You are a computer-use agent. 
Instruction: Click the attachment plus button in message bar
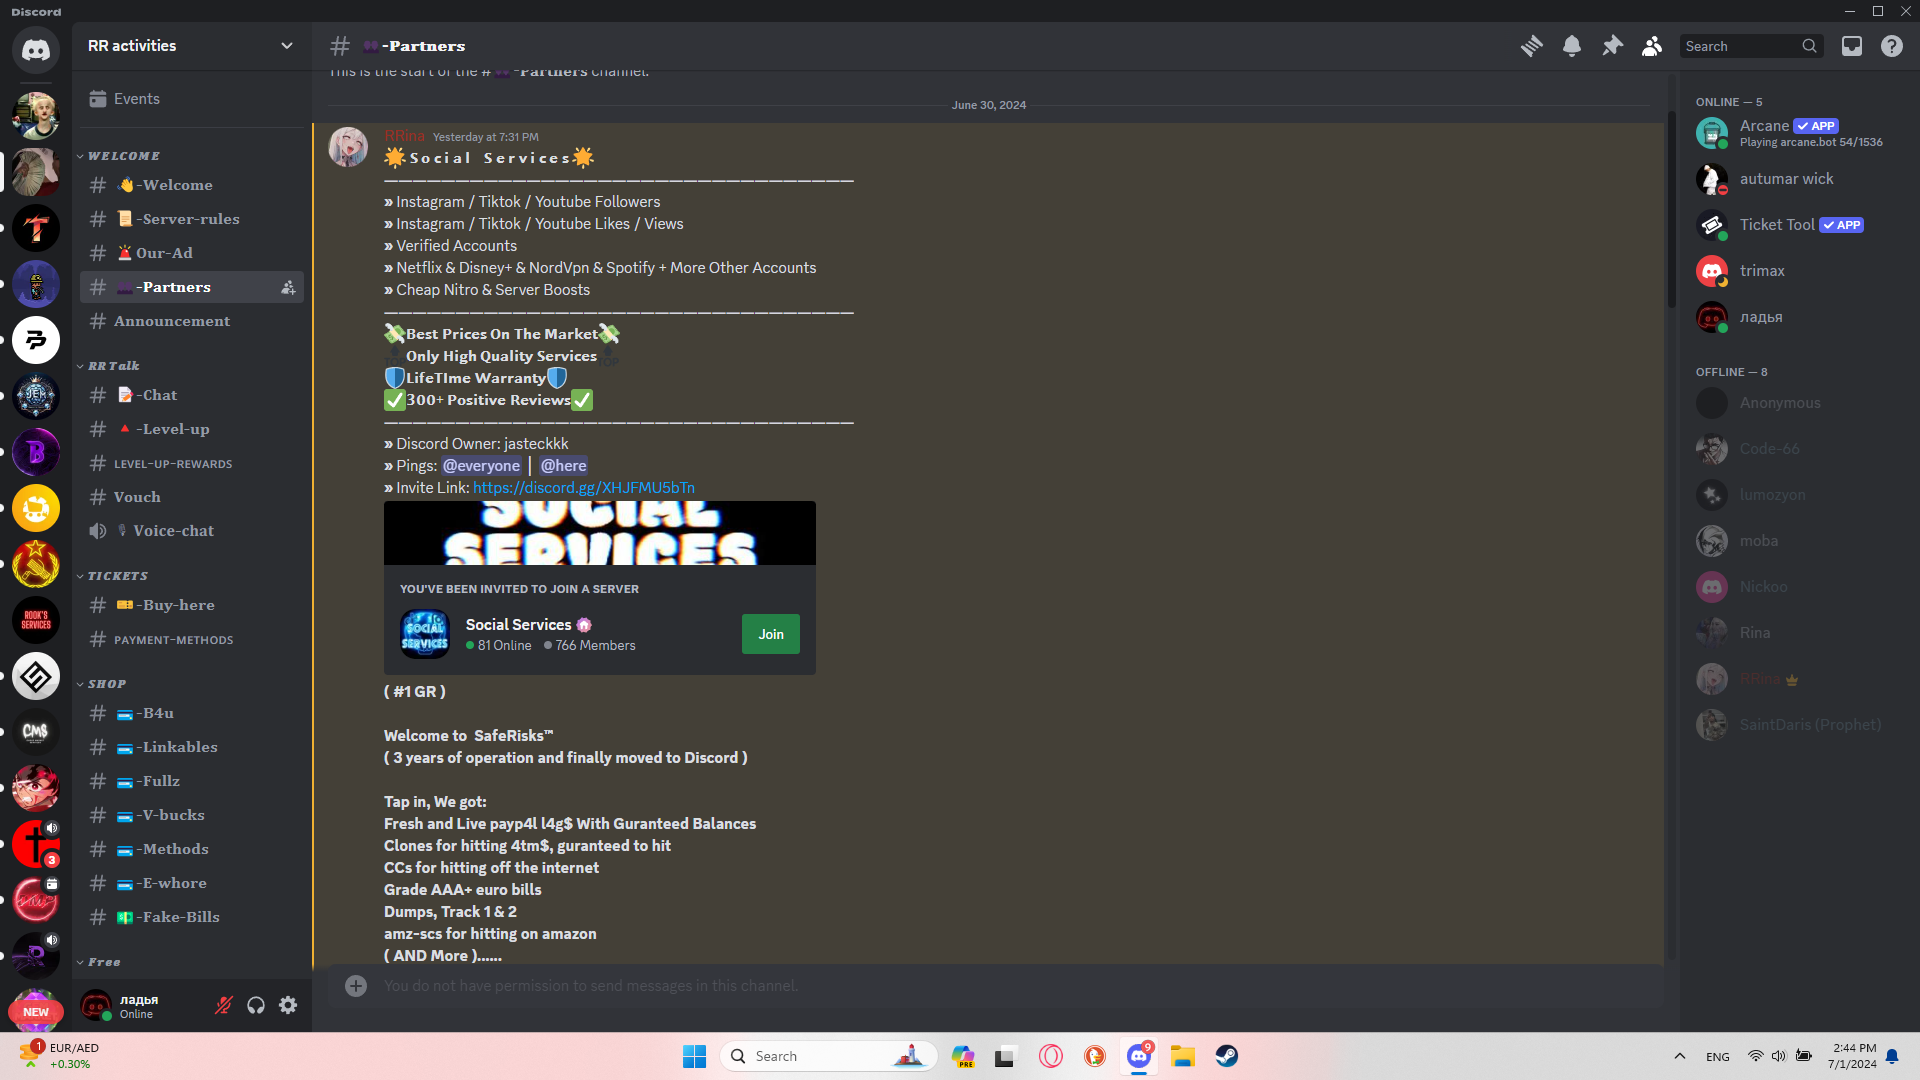pos(355,986)
